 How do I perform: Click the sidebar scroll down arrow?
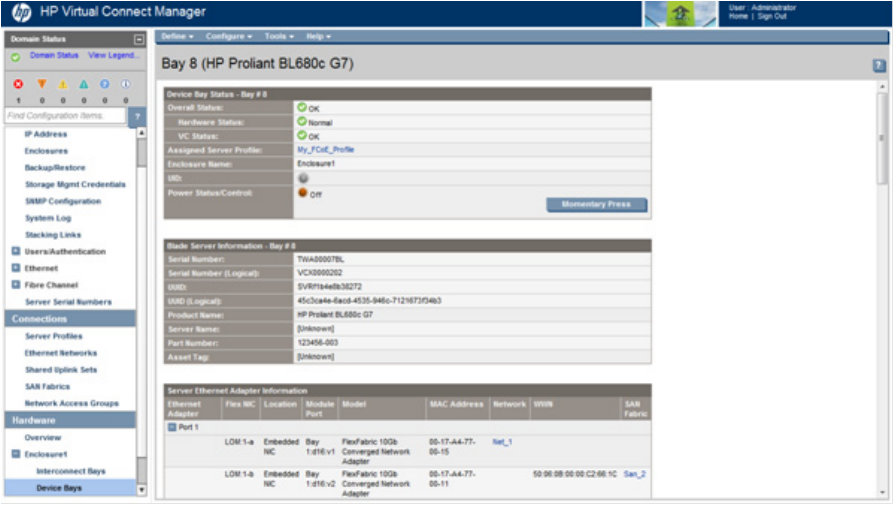point(141,490)
